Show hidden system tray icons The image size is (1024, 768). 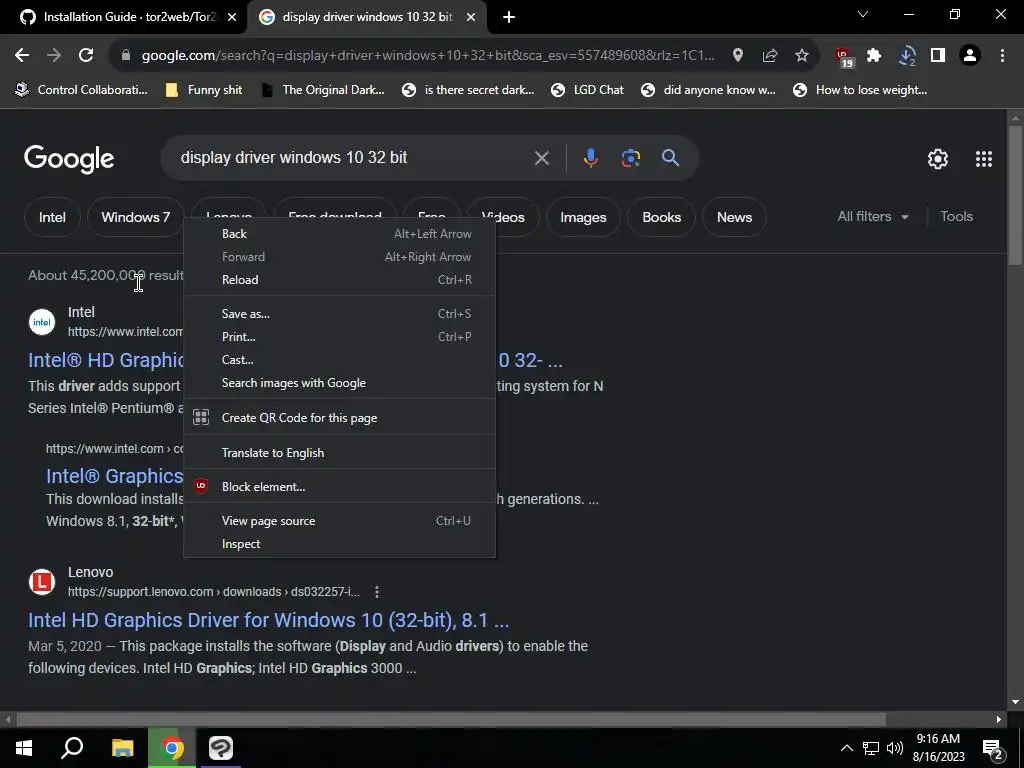pyautogui.click(x=846, y=748)
